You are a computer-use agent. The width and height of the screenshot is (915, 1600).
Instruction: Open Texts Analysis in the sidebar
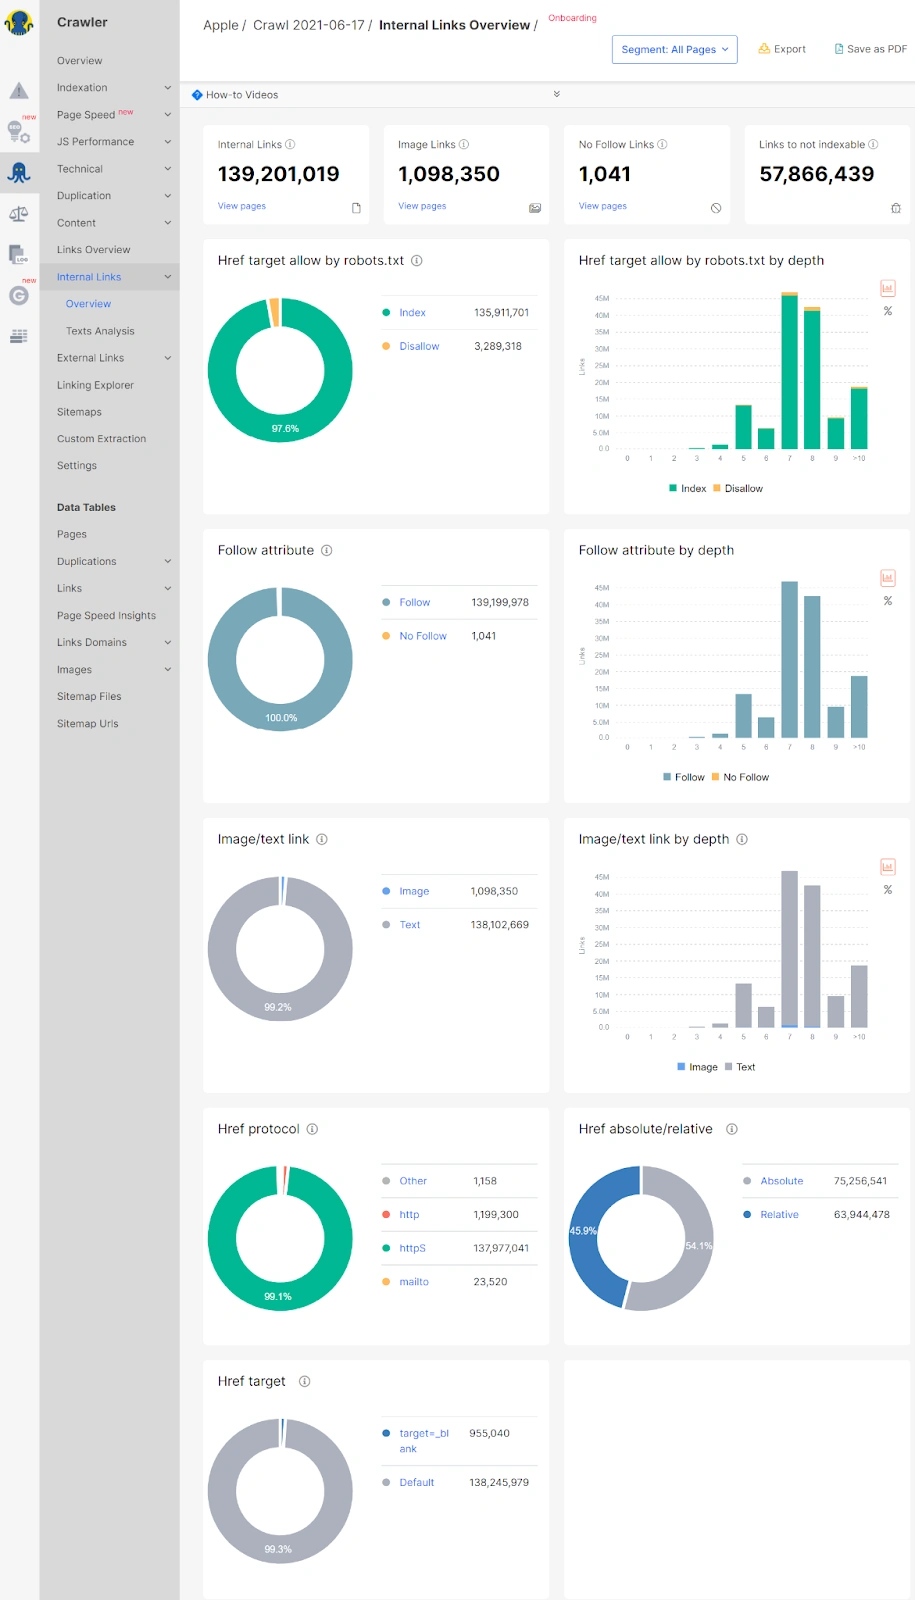click(x=100, y=331)
